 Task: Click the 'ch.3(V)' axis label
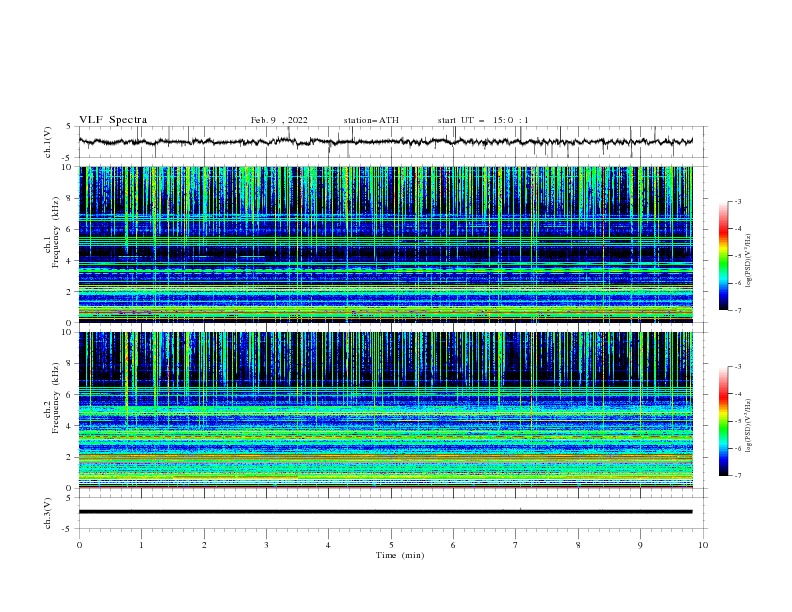click(48, 513)
